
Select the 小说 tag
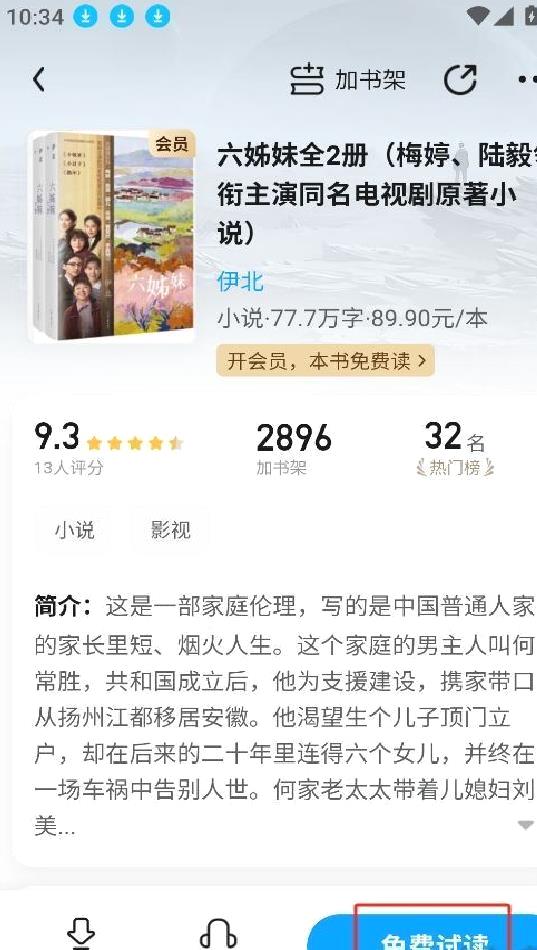tap(75, 530)
